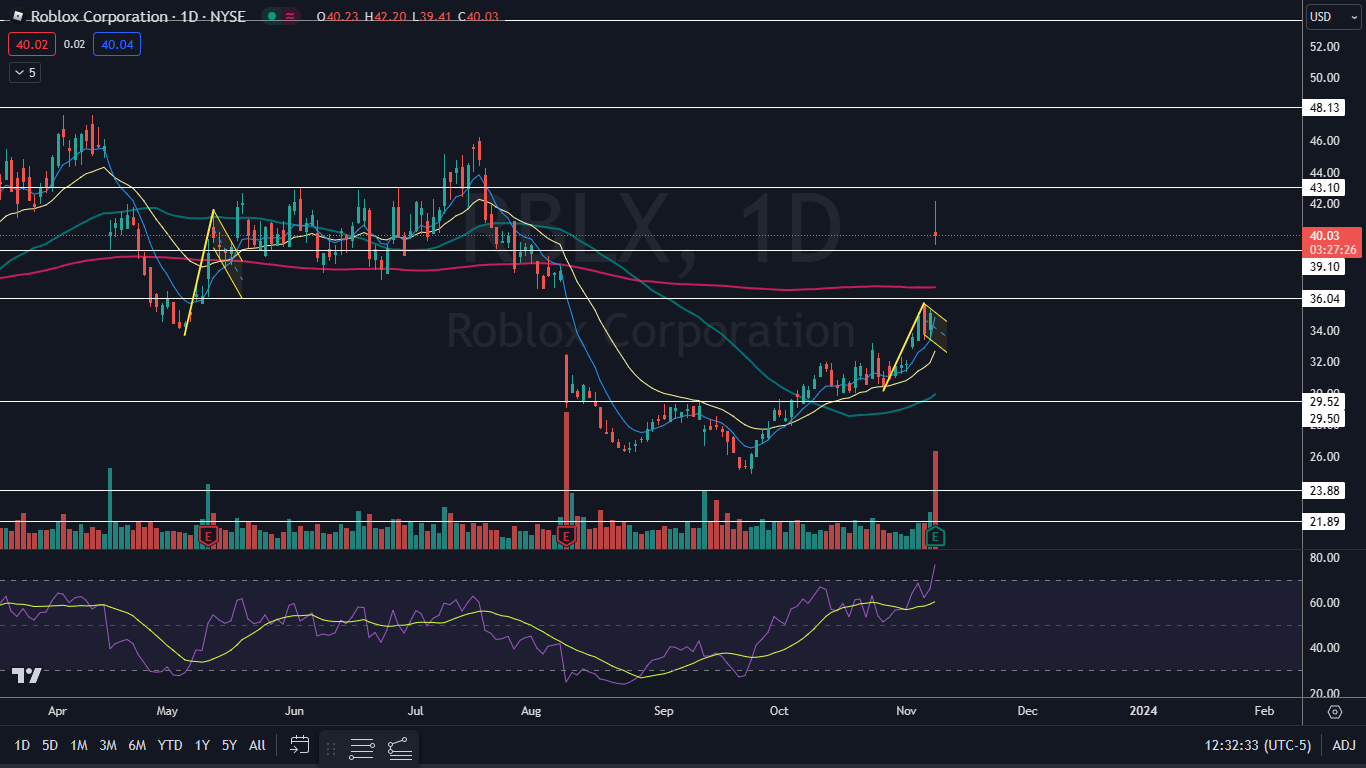Click the tall red November volume bar
The height and width of the screenshot is (768, 1366).
[935, 497]
